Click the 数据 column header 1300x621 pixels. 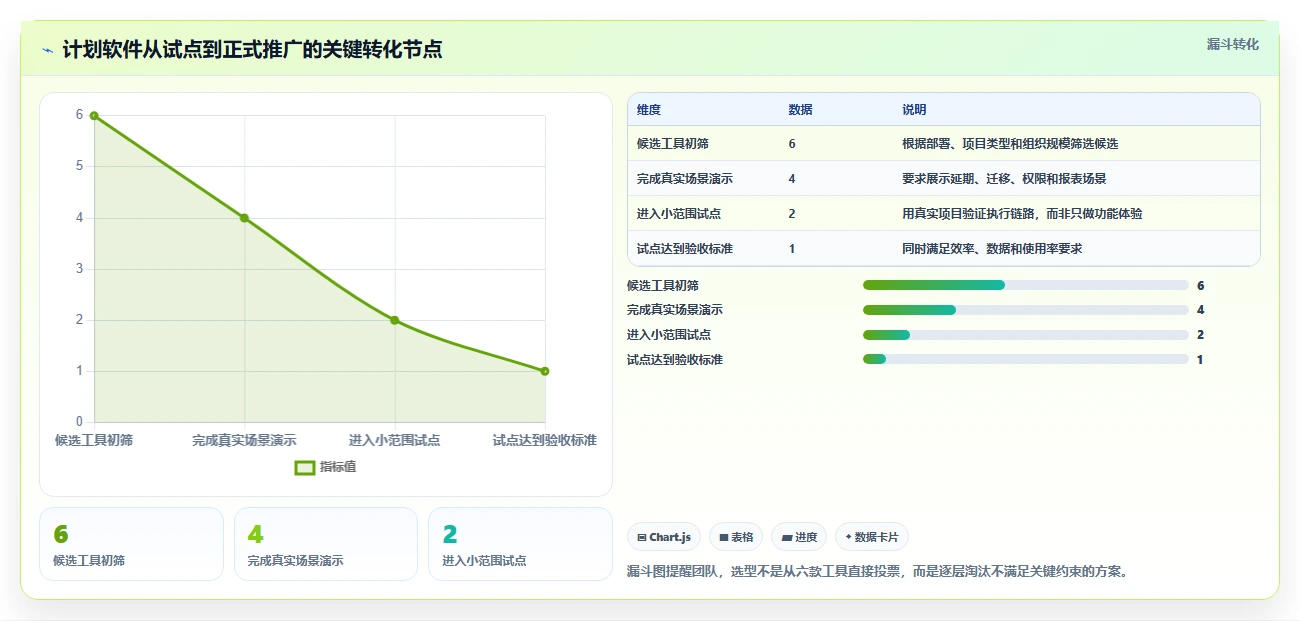(x=800, y=109)
